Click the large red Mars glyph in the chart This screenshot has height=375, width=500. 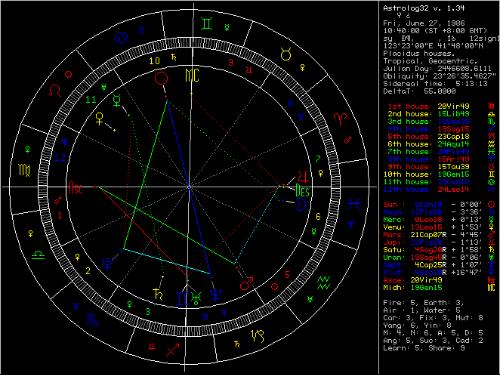click(246, 283)
